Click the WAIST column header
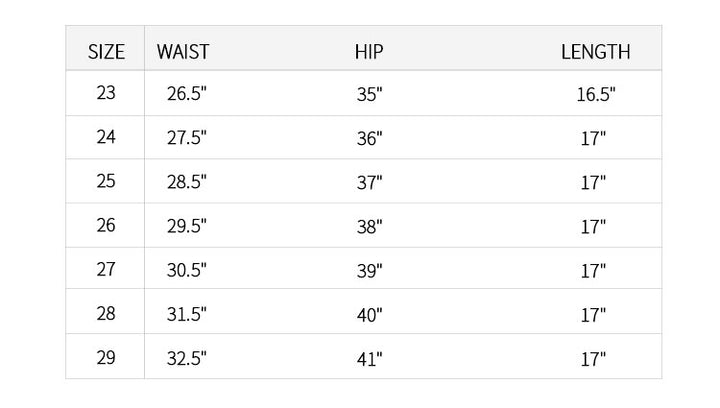Image resolution: width=720 pixels, height=408 pixels. pos(183,52)
